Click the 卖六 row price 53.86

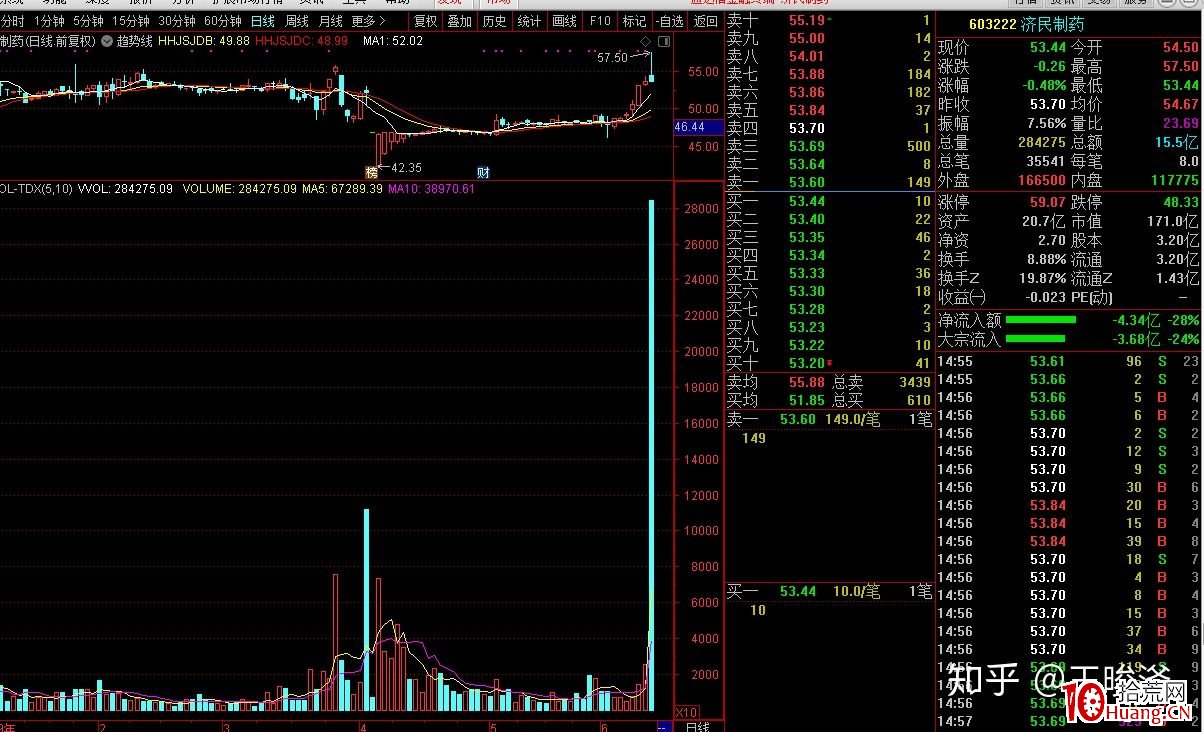[x=806, y=92]
